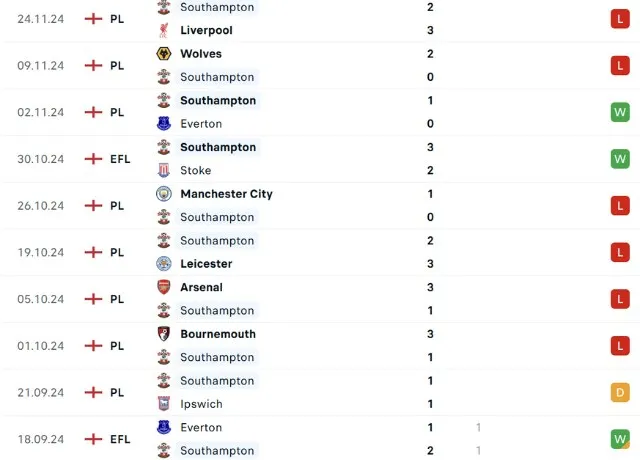Viewport: 640px width, 460px height.
Task: Click the Wolves club crest icon
Action: coord(163,54)
